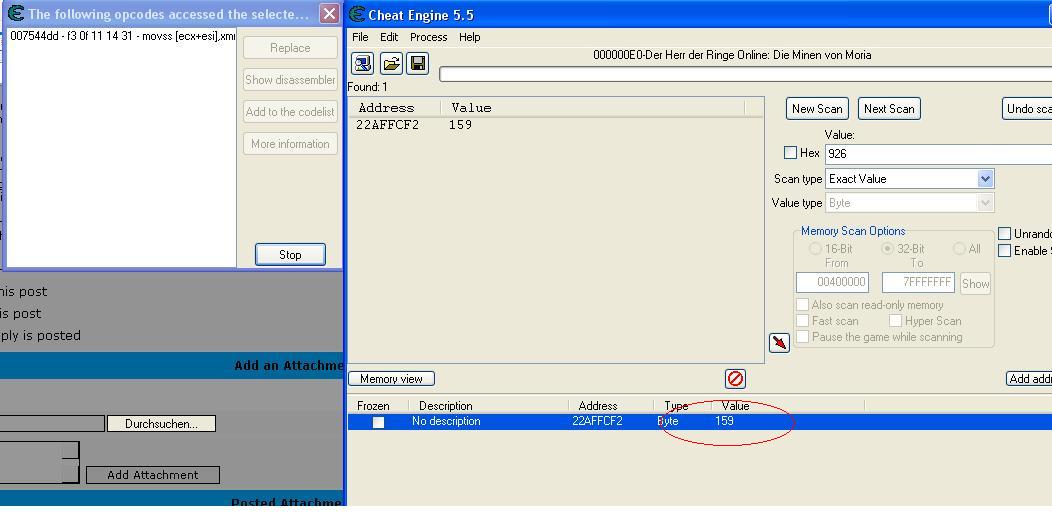Screen dimensions: 1052x525
Task: Close the opcodes accessed window
Action: (x=328, y=14)
